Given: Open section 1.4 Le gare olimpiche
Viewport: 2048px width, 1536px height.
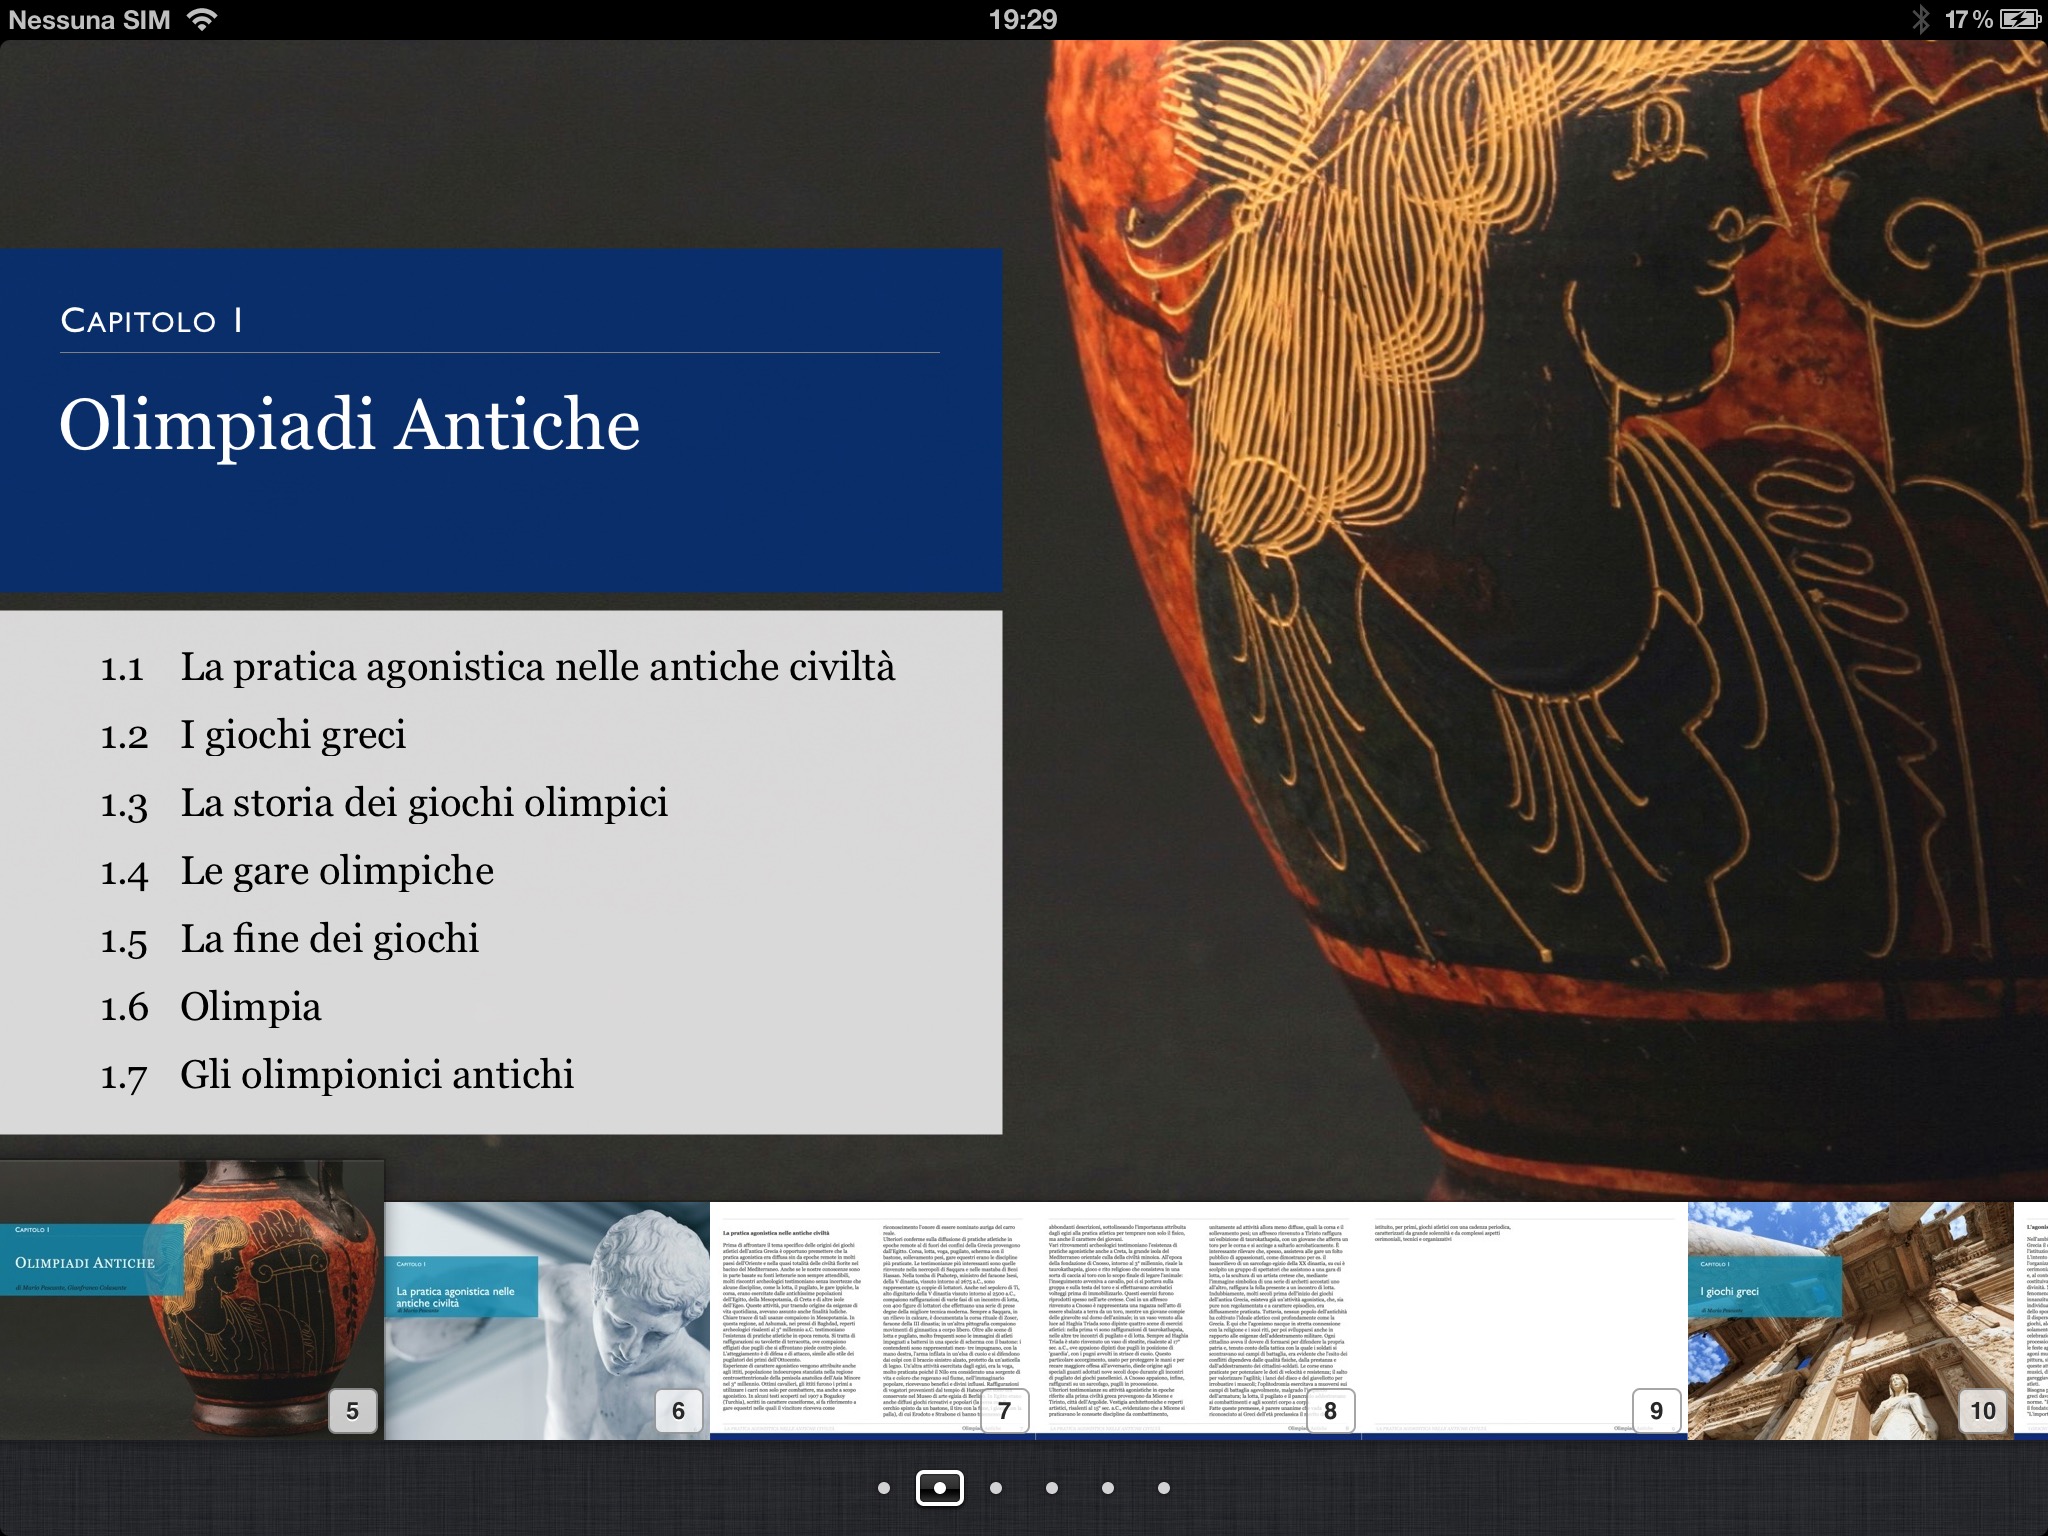Looking at the screenshot, I should [x=297, y=871].
